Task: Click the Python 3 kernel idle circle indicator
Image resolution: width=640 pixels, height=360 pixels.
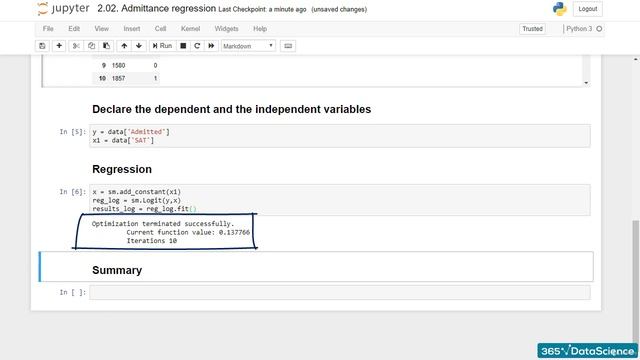Action: tap(599, 29)
